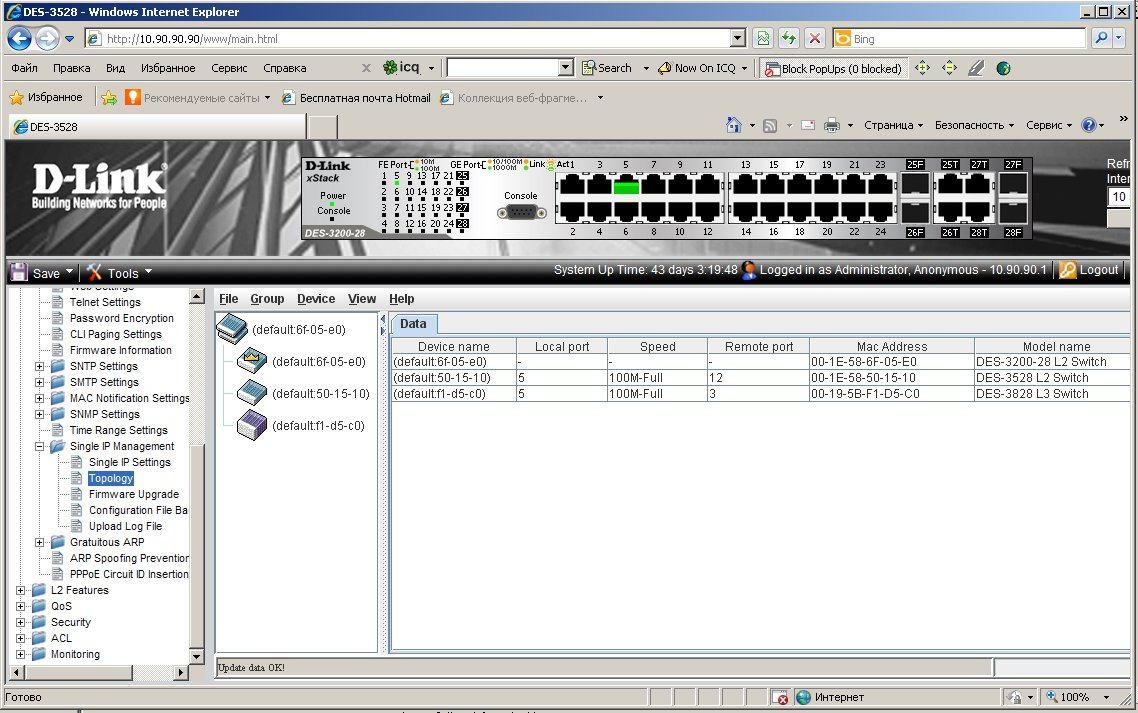This screenshot has height=713, width=1138.
Task: Open the topology File menu
Action: click(x=229, y=298)
